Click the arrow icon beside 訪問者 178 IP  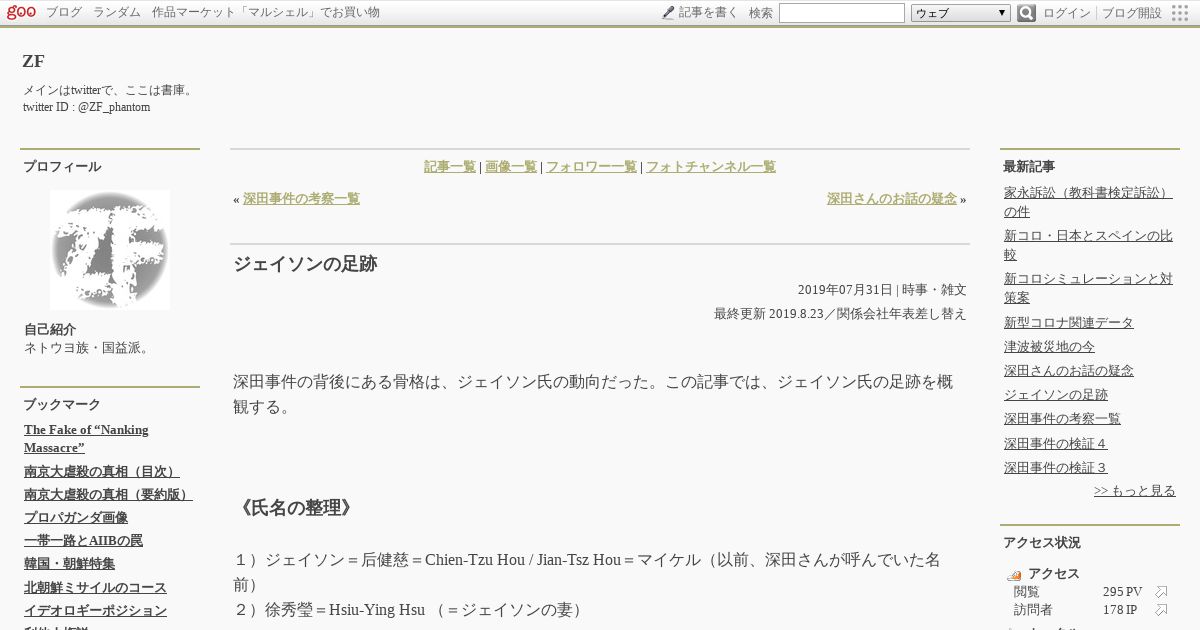[x=1161, y=610]
